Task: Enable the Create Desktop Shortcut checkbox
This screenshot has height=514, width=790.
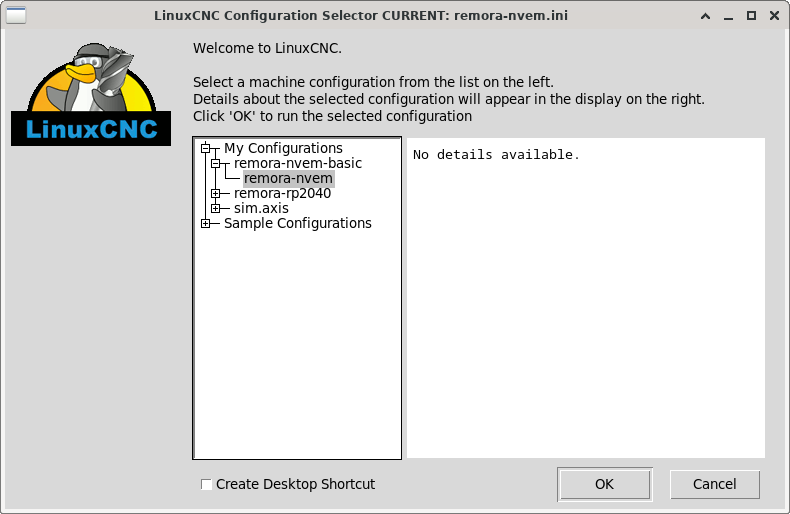Action: click(206, 484)
